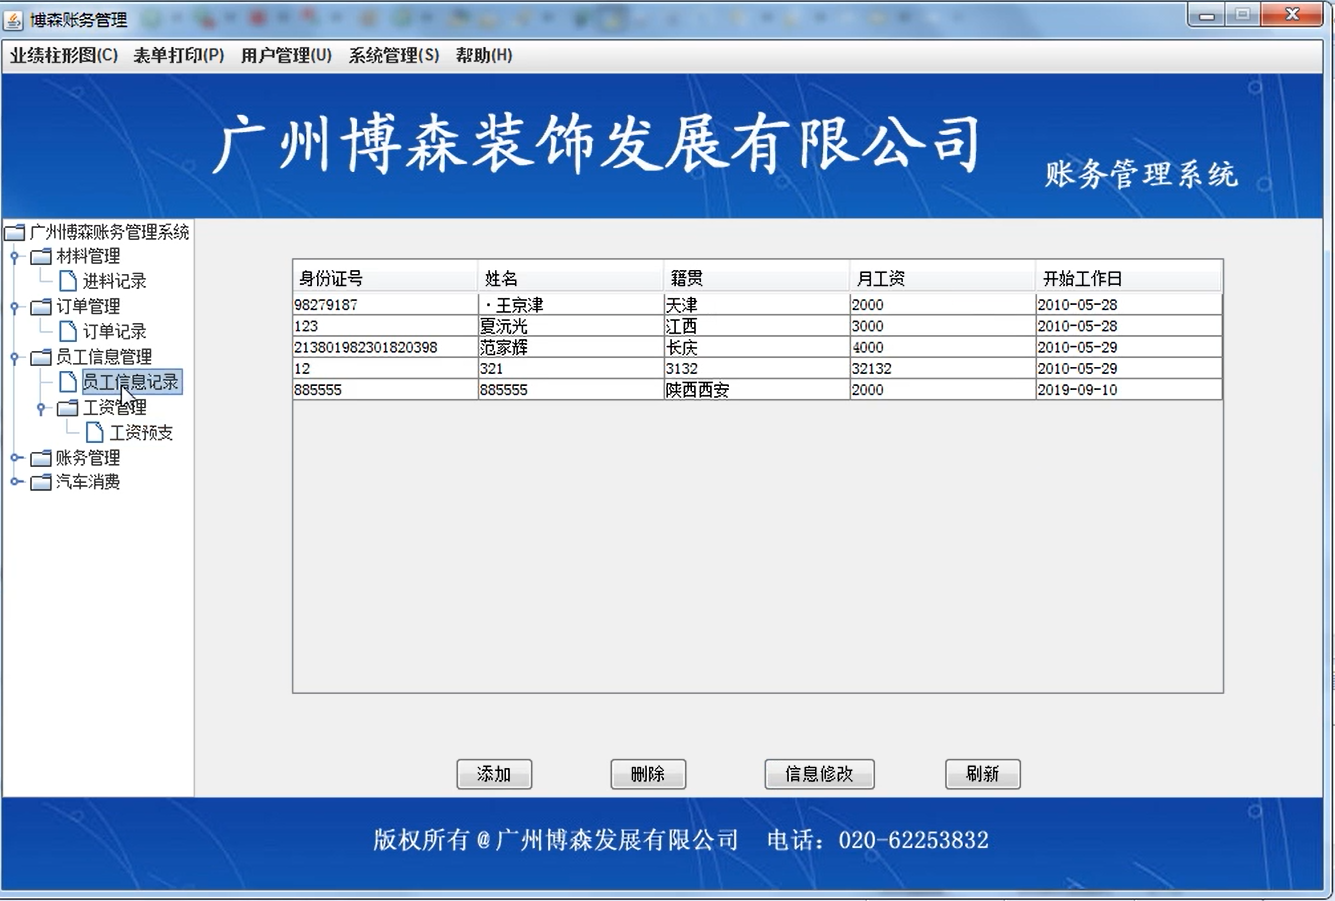The height and width of the screenshot is (901, 1335).
Task: Open the 表单打印(P) menu
Action: (x=179, y=56)
